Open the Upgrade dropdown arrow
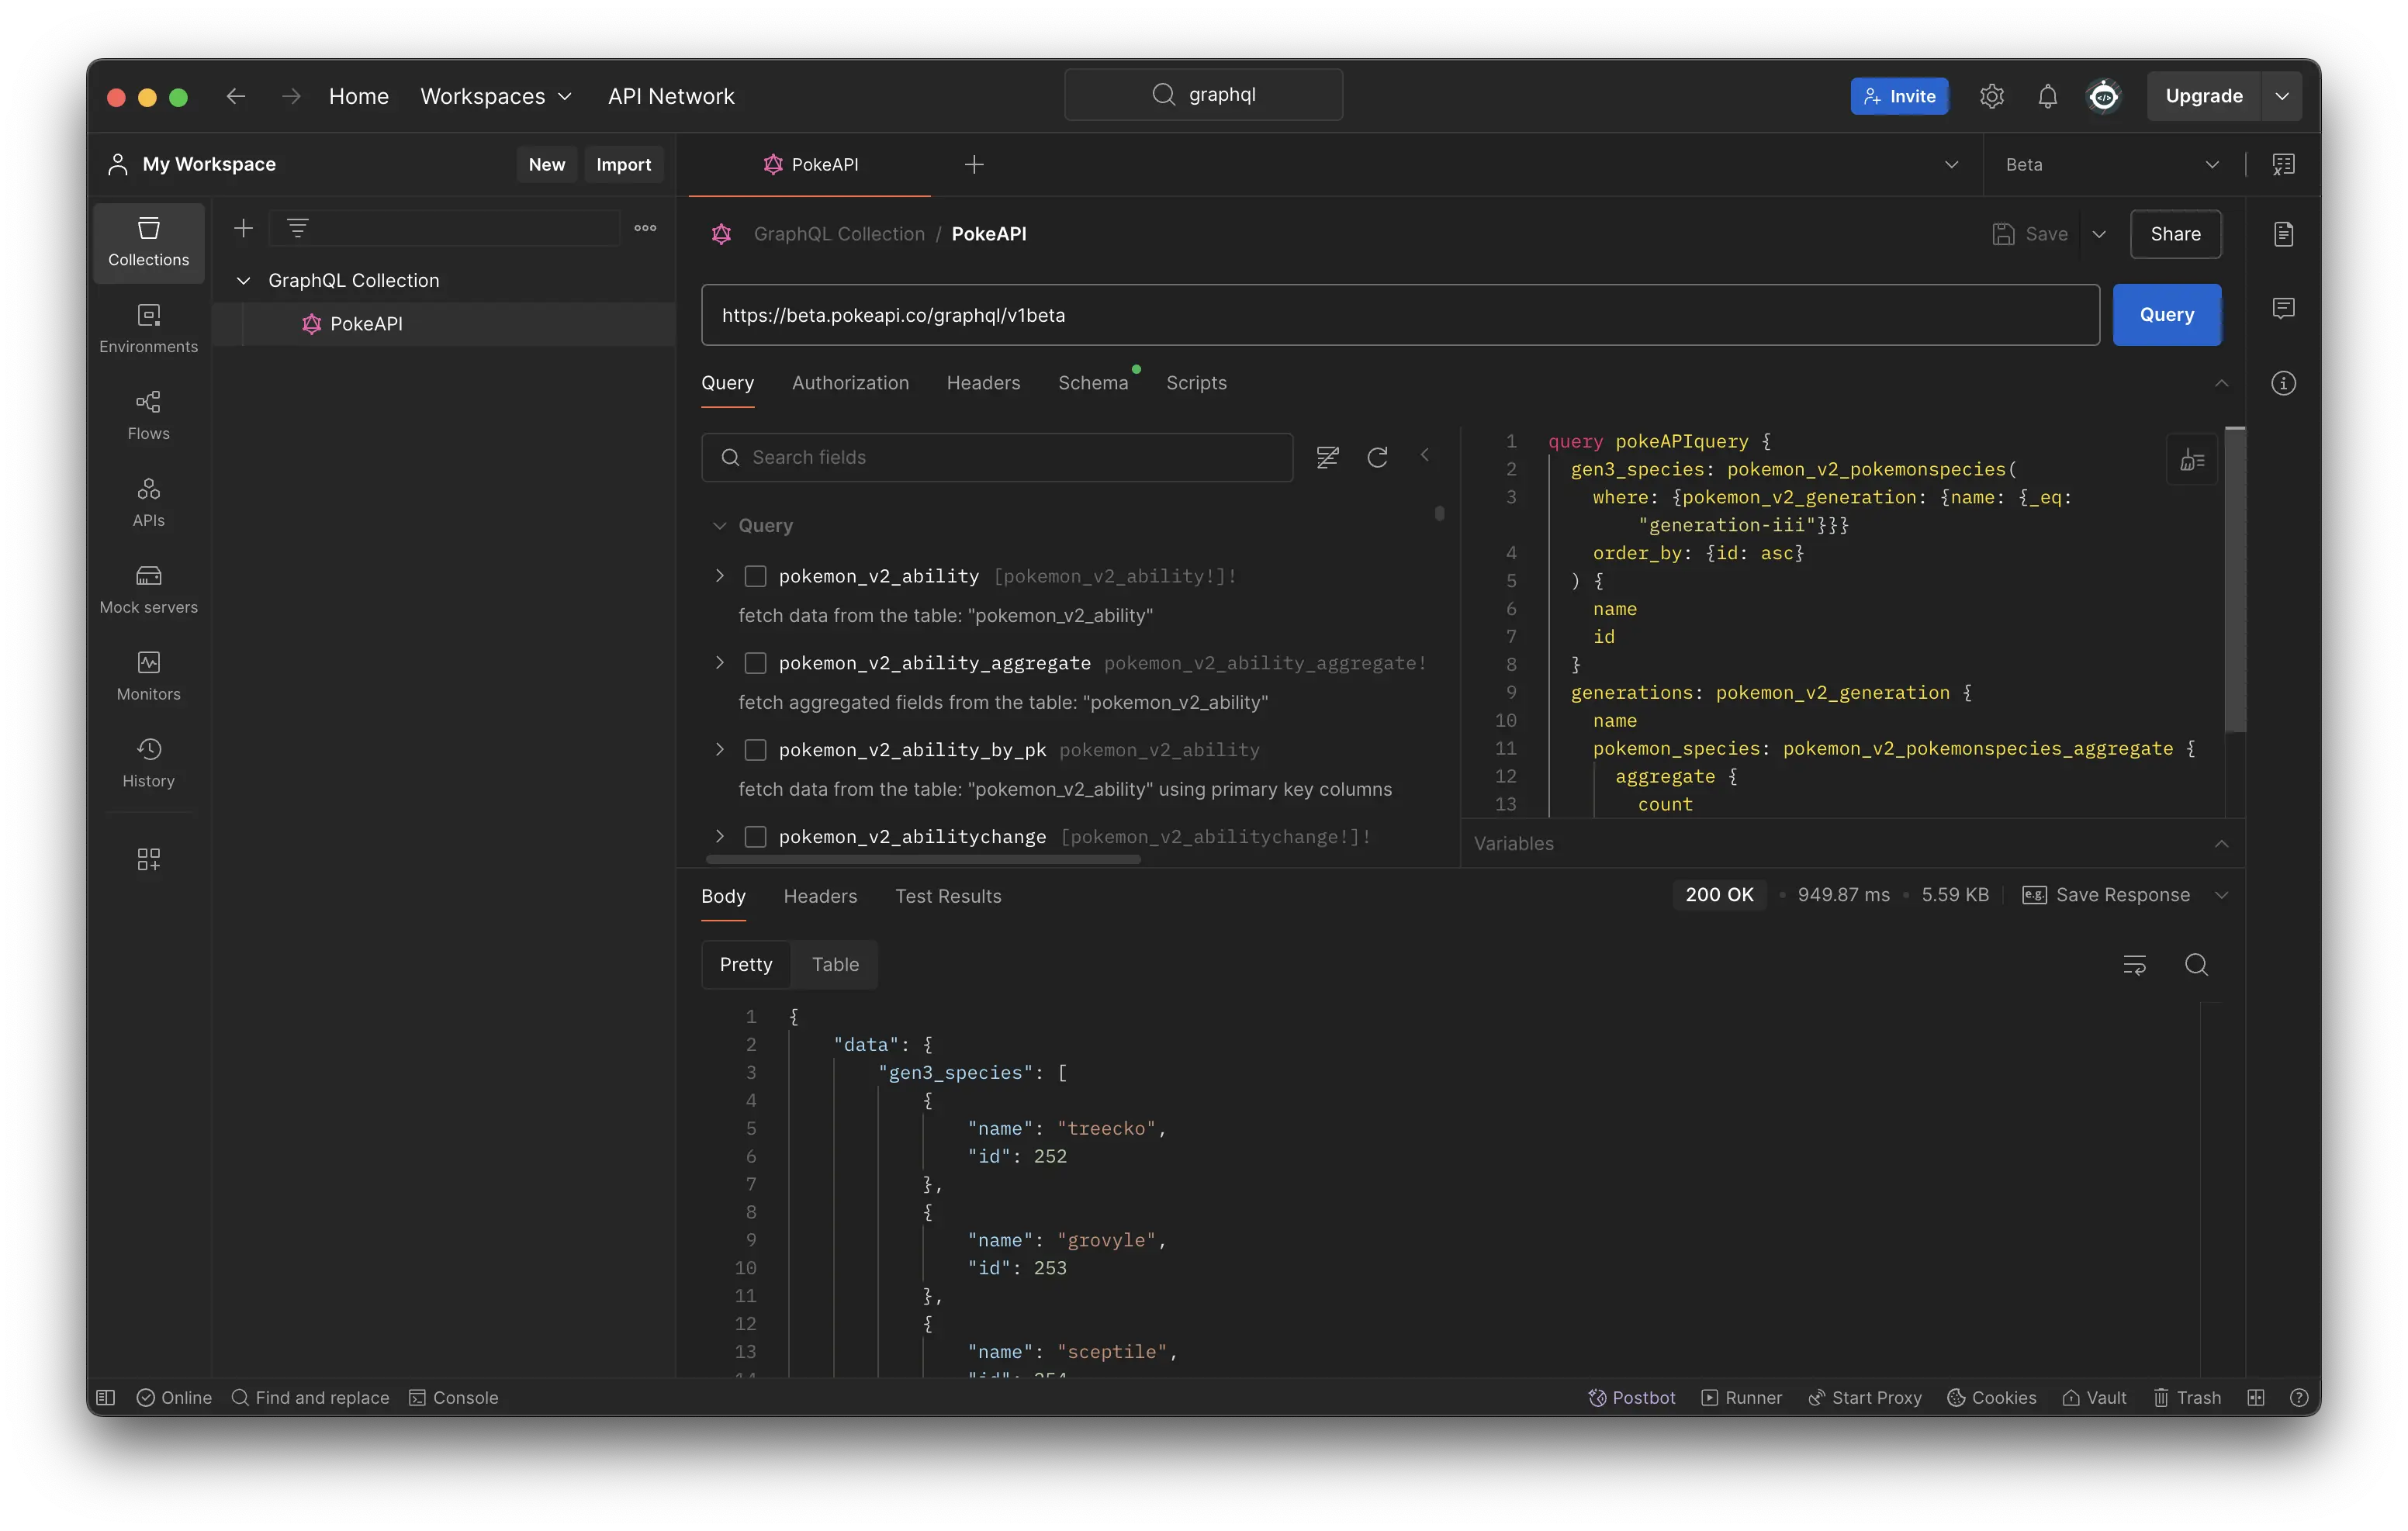The width and height of the screenshot is (2408, 1531). click(x=2282, y=96)
